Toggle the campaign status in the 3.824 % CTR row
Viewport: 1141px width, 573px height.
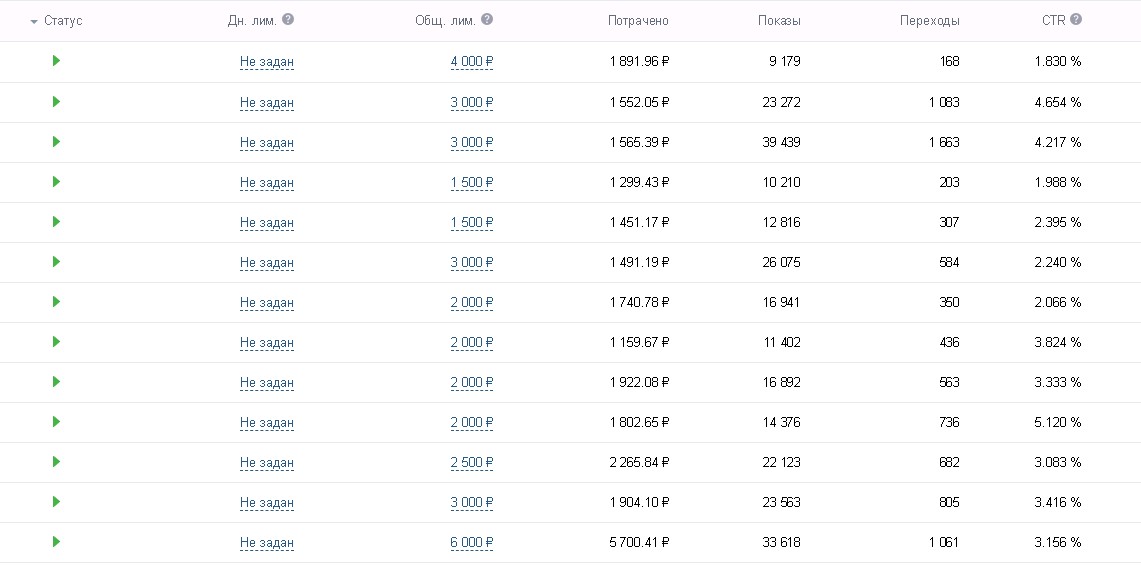56,341
